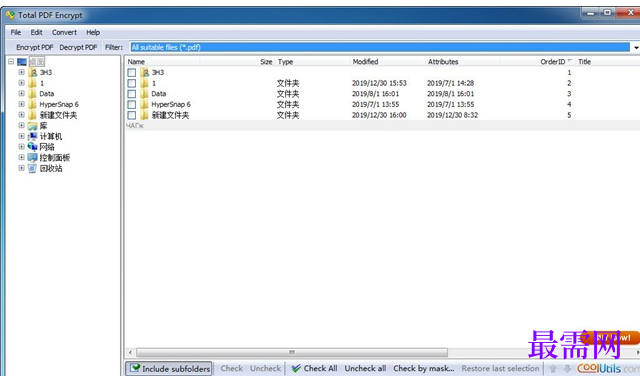Screen dimensions: 640x376
Task: Expand the '1' folder tree node
Action: [22, 83]
